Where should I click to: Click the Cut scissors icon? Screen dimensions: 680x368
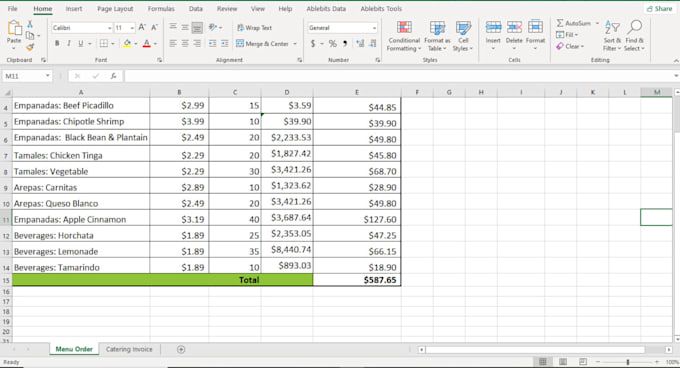30,24
